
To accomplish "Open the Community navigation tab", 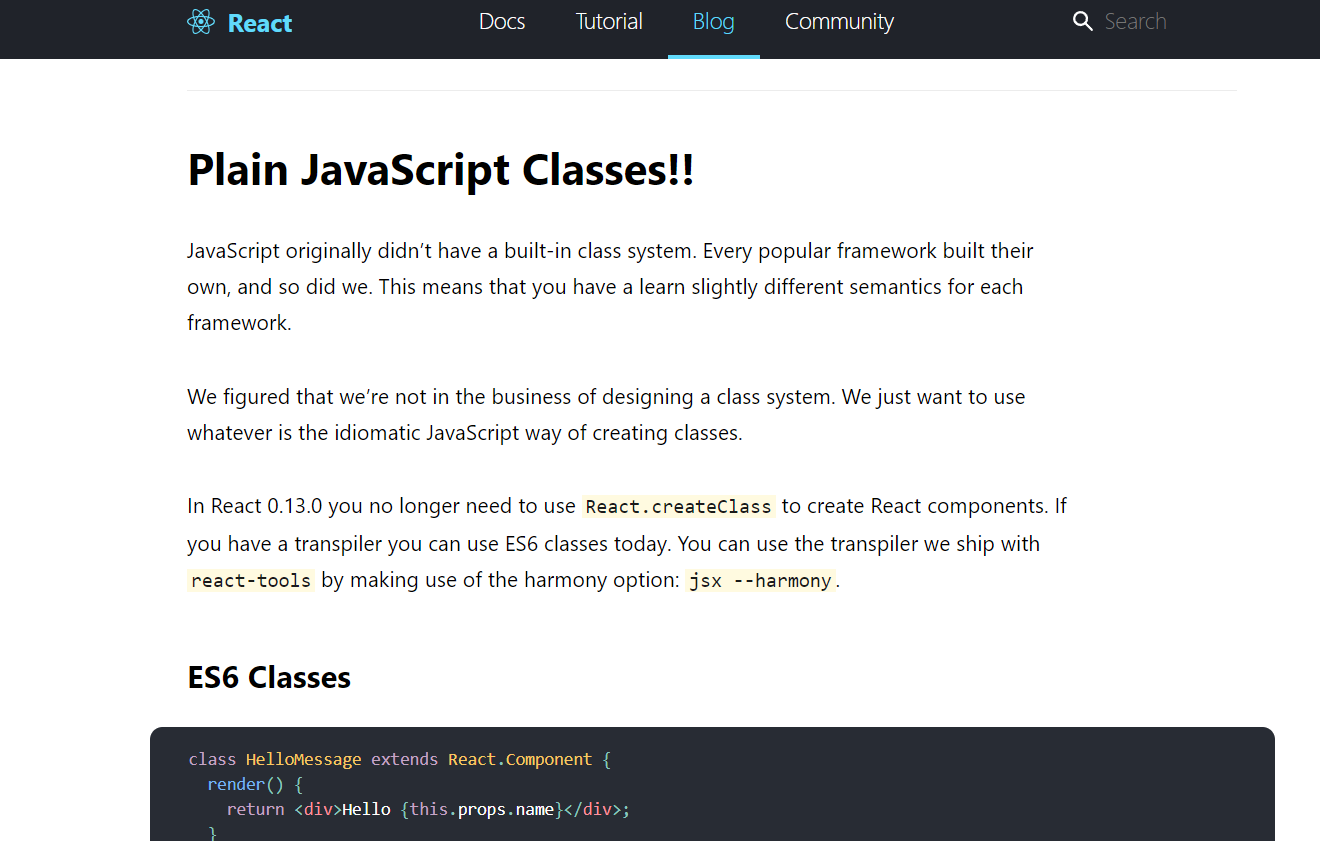I will [839, 21].
